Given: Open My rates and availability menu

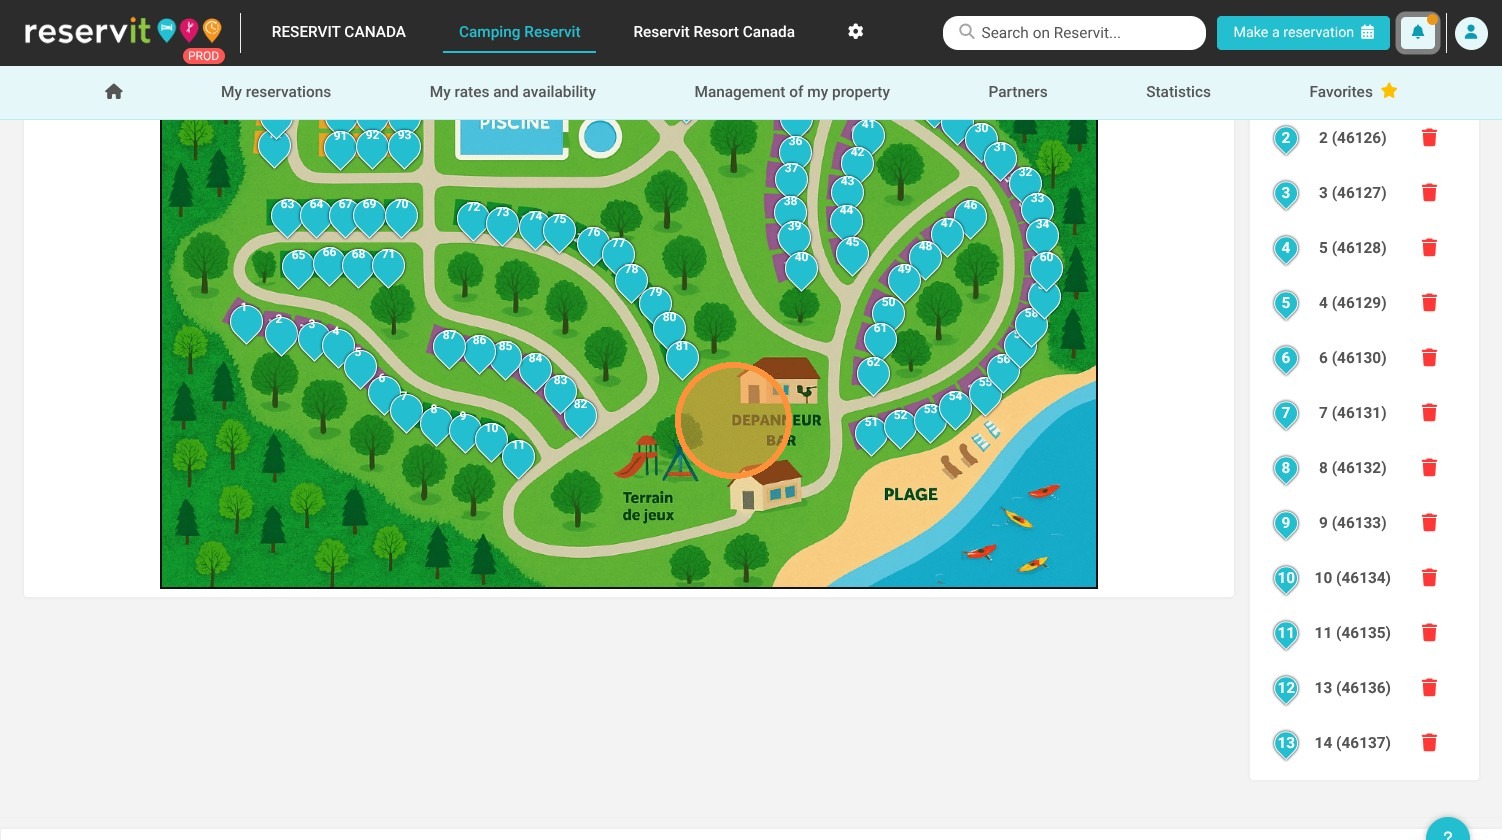Looking at the screenshot, I should tap(513, 91).
